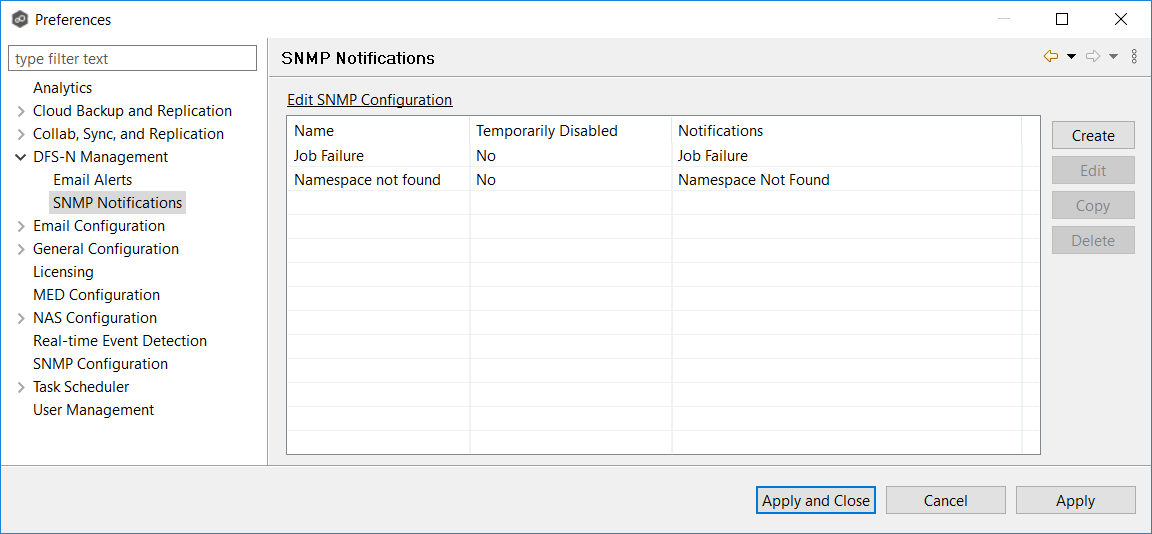This screenshot has height=534, width=1152.
Task: Click the Apply and Close button
Action: pyautogui.click(x=815, y=501)
